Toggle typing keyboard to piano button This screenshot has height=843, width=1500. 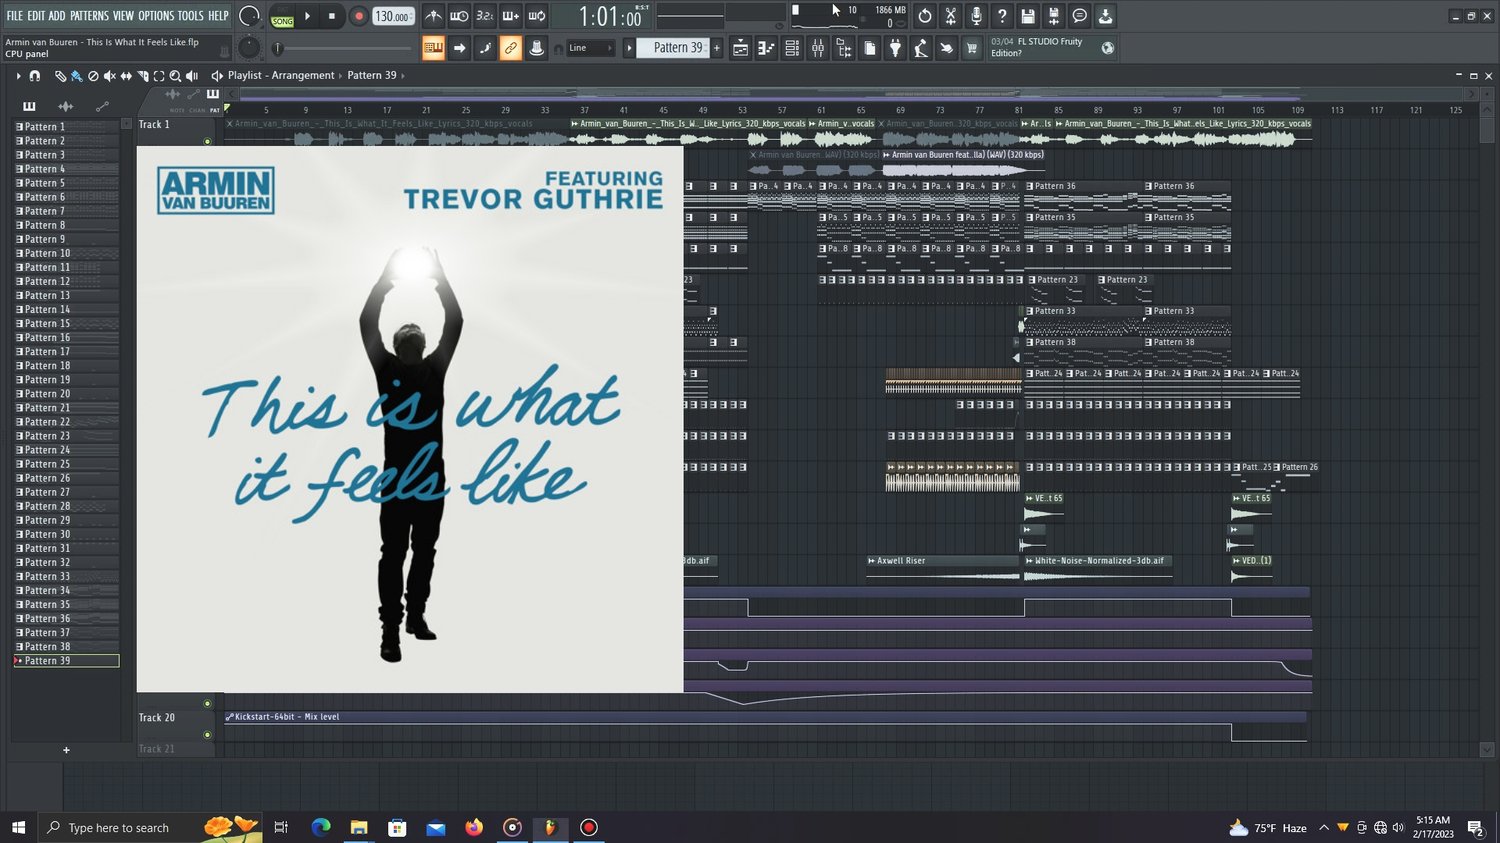[433, 48]
